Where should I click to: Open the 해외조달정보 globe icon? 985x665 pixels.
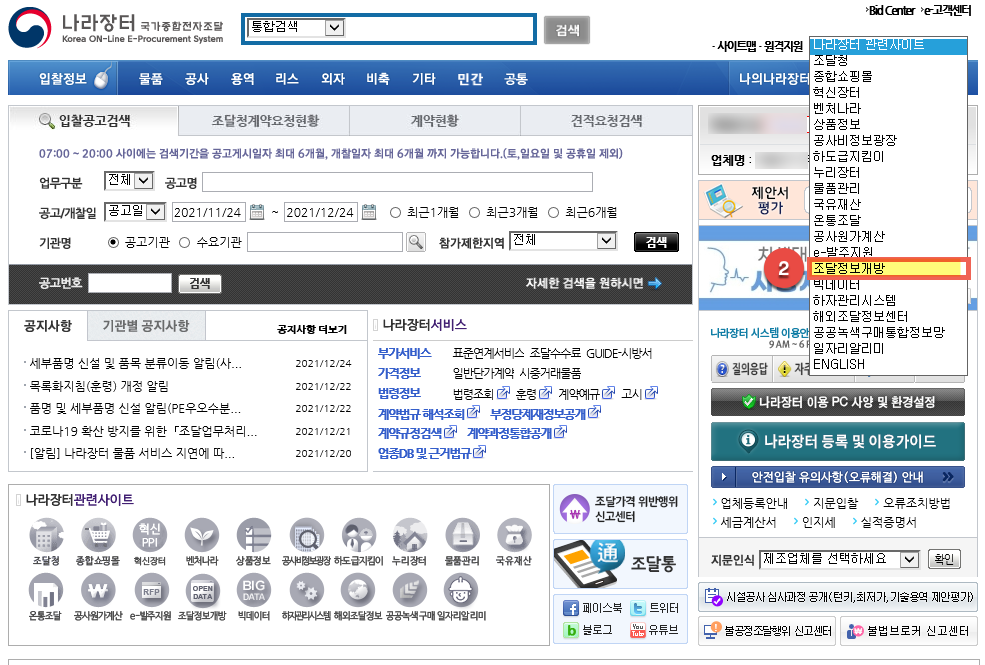(x=358, y=590)
